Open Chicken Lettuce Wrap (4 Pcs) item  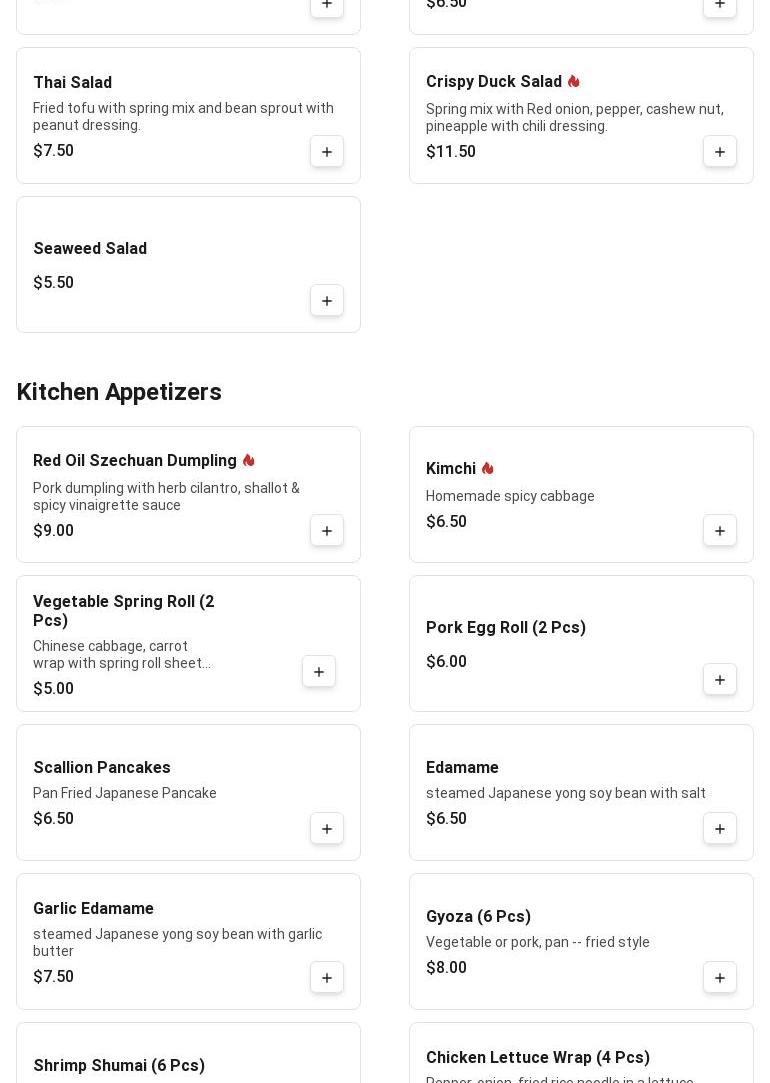coord(538,1057)
